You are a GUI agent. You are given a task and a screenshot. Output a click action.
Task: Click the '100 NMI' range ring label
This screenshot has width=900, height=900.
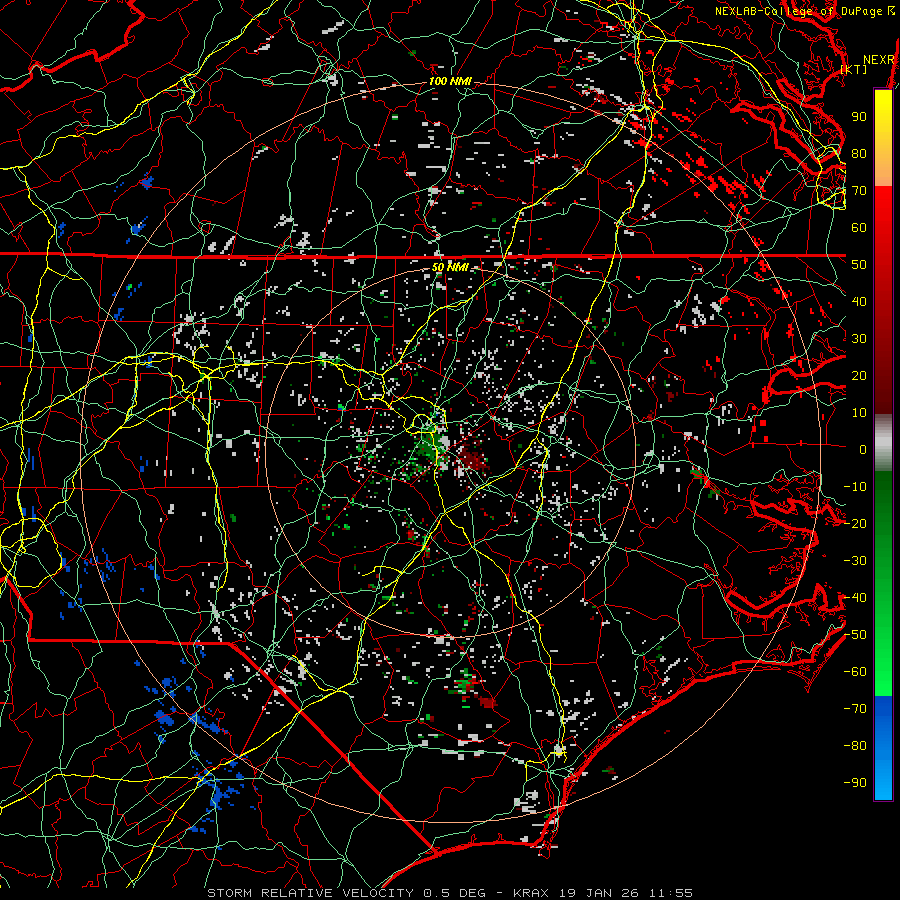(450, 82)
